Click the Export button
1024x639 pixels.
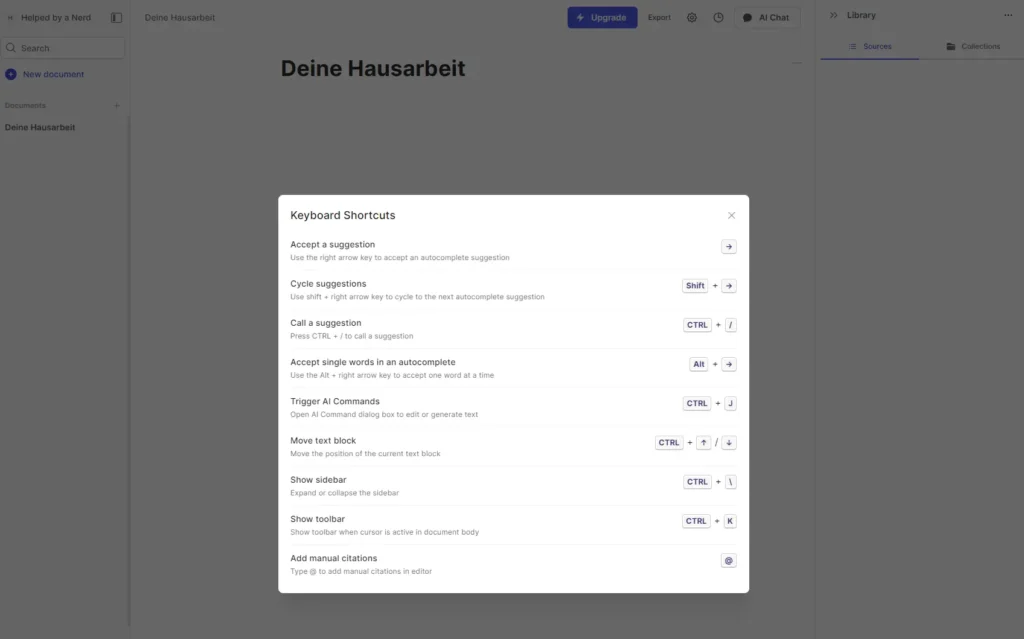(x=659, y=18)
